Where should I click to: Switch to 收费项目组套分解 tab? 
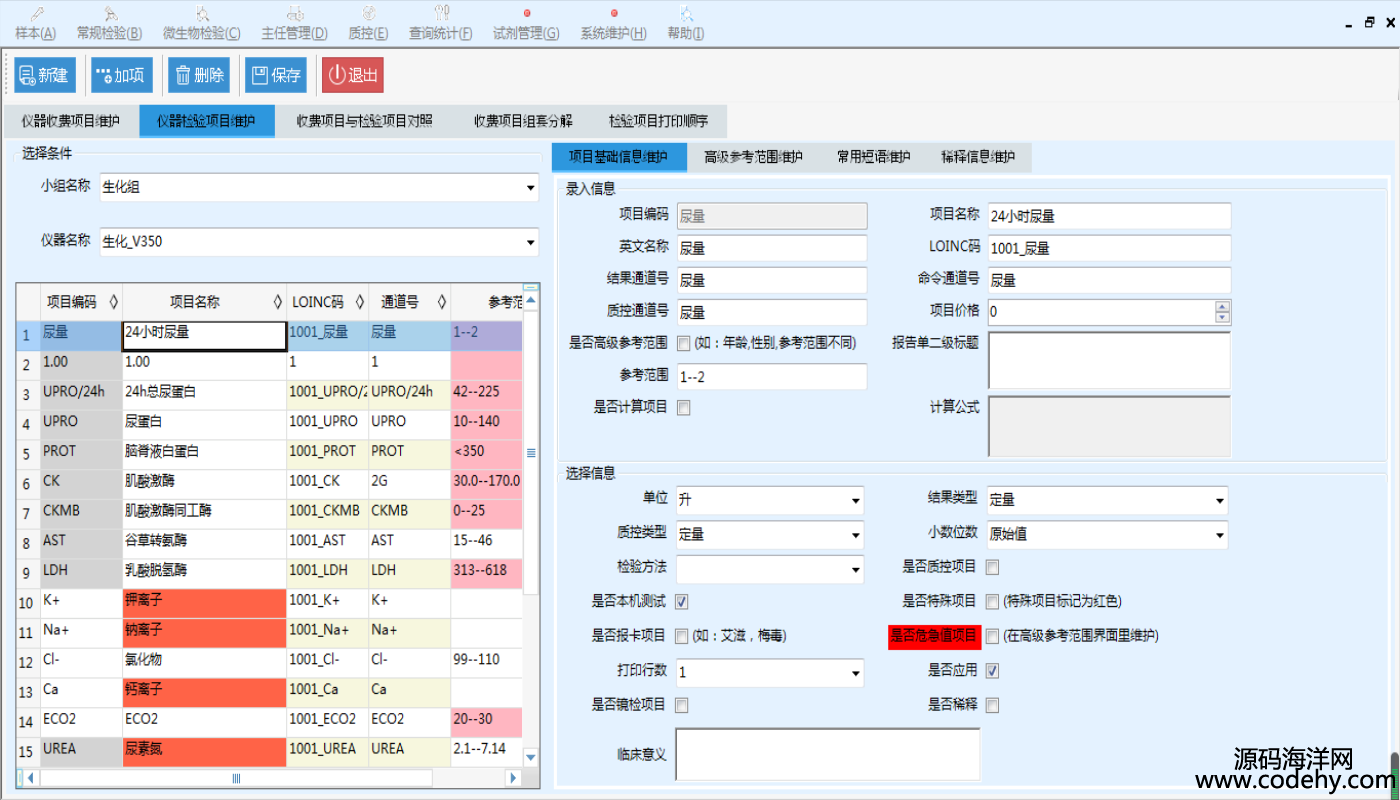coord(523,121)
